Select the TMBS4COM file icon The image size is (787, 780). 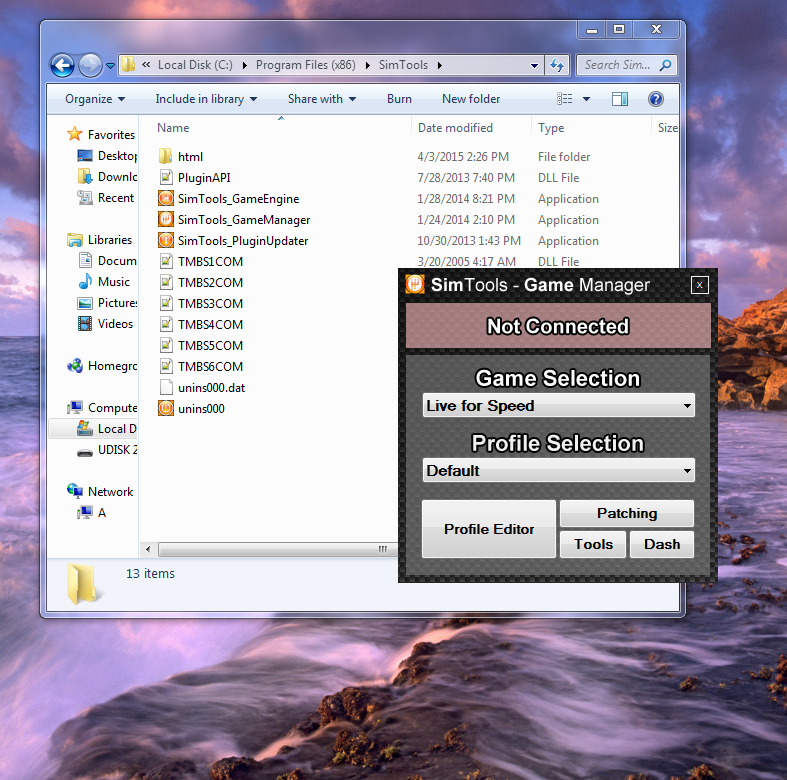(166, 325)
